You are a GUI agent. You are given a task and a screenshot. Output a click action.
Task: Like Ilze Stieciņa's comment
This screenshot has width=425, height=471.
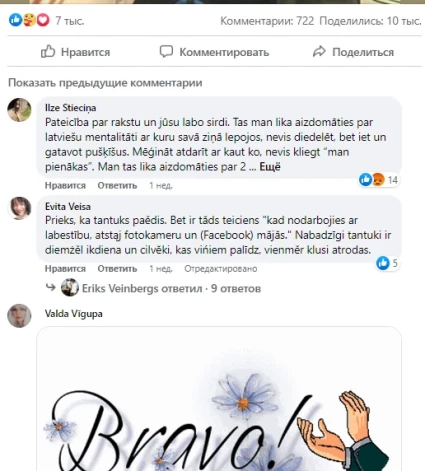coord(65,185)
